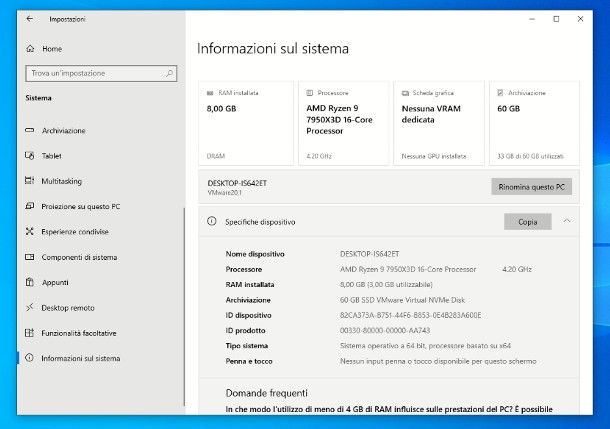Select Informazioni sul sistema entry
The height and width of the screenshot is (429, 610).
(x=81, y=358)
